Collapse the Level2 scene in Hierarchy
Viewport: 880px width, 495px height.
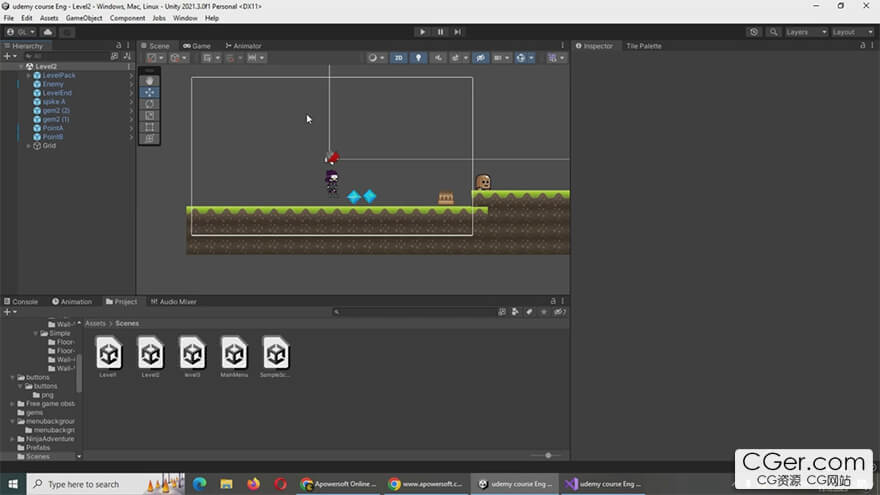pos(21,66)
